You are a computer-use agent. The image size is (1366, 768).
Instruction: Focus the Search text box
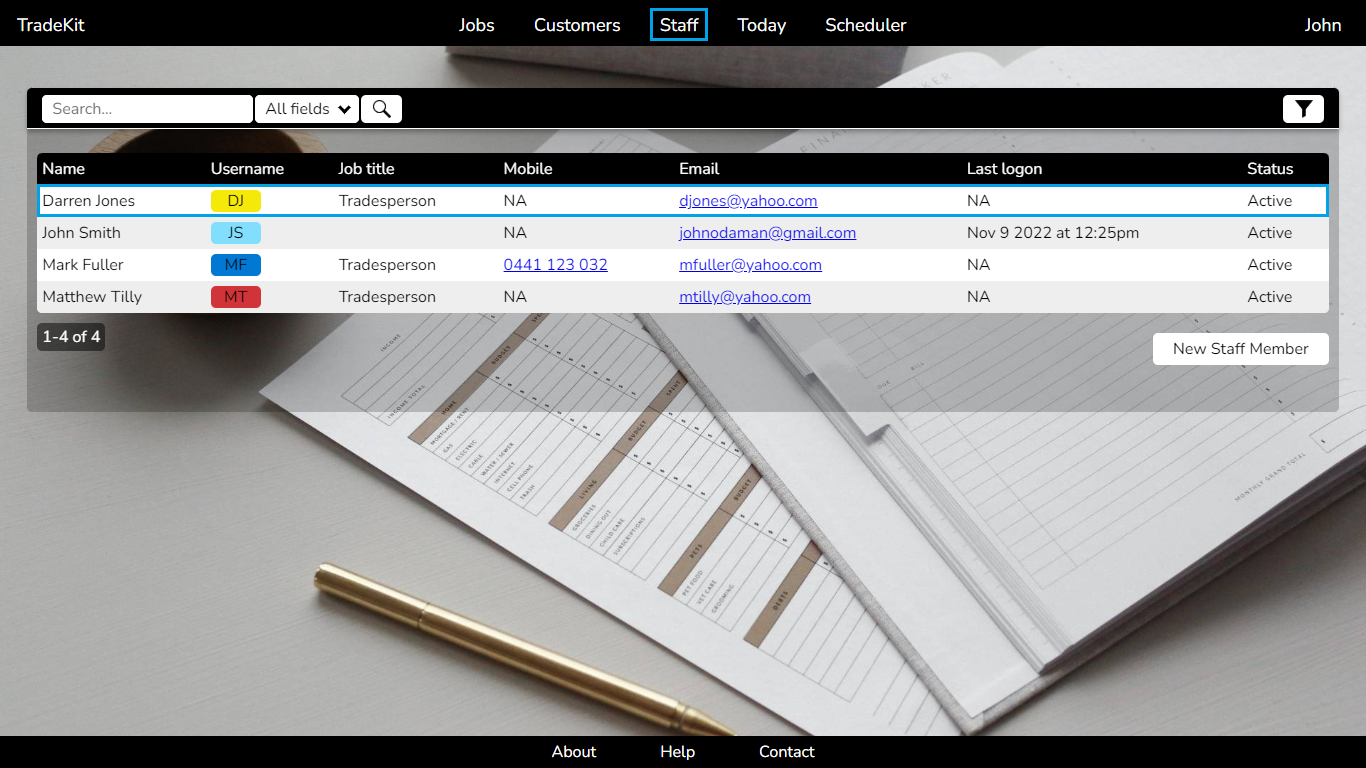[147, 109]
